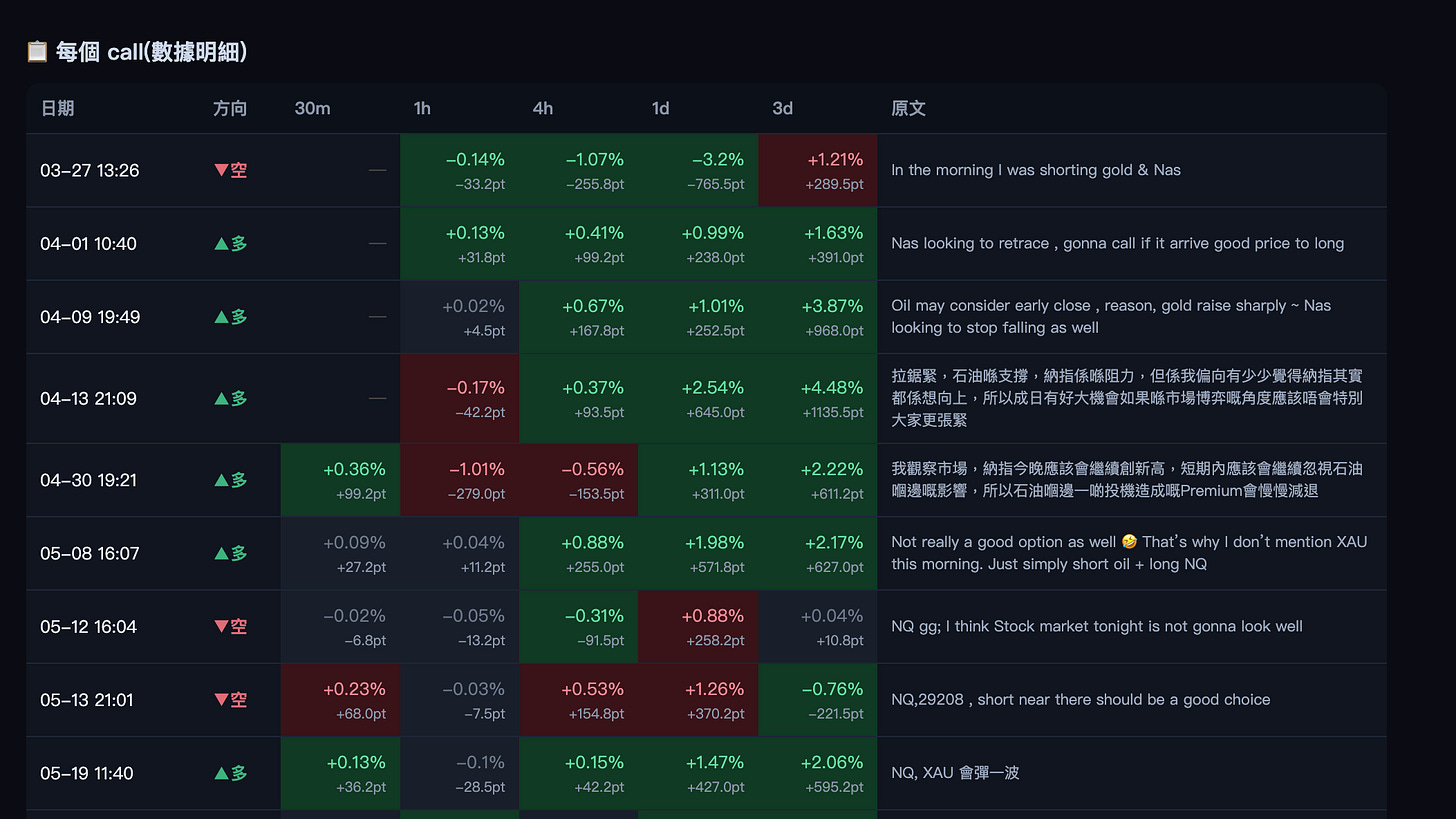Screen dimensions: 1456x819
Task: Click the 日期 column header
Action: point(57,108)
